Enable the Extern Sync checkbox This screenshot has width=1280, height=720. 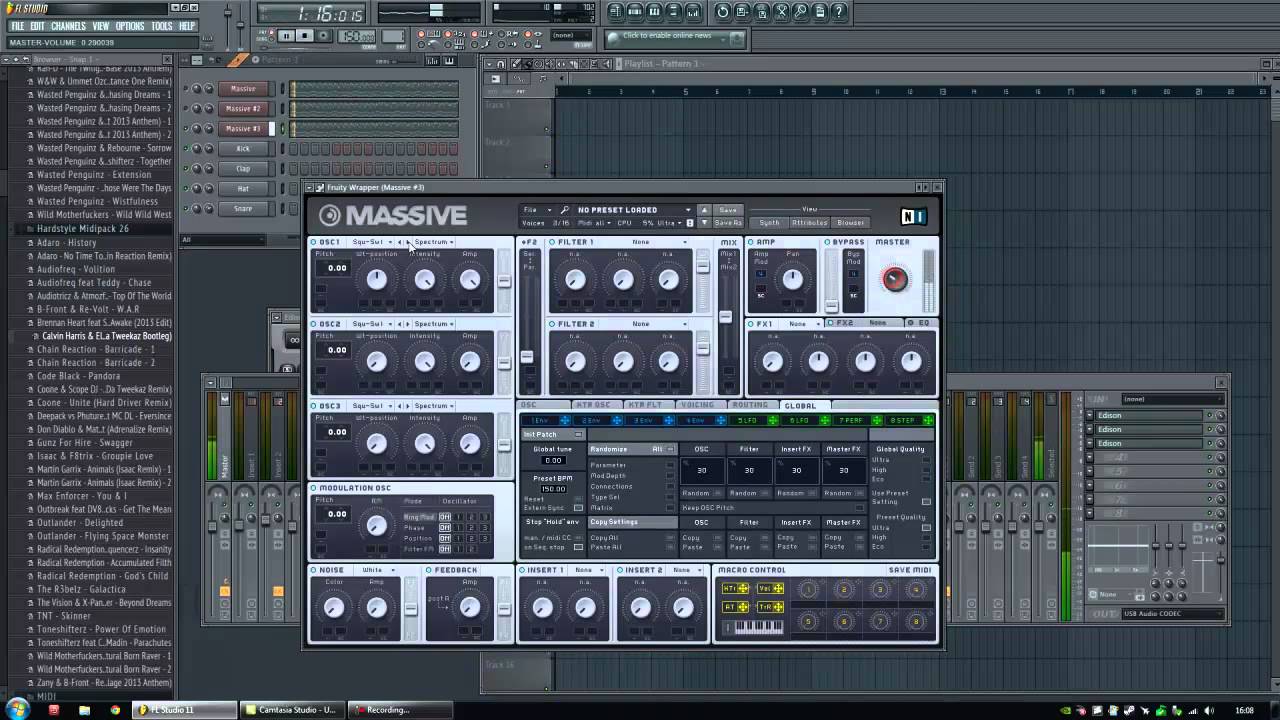(x=579, y=507)
